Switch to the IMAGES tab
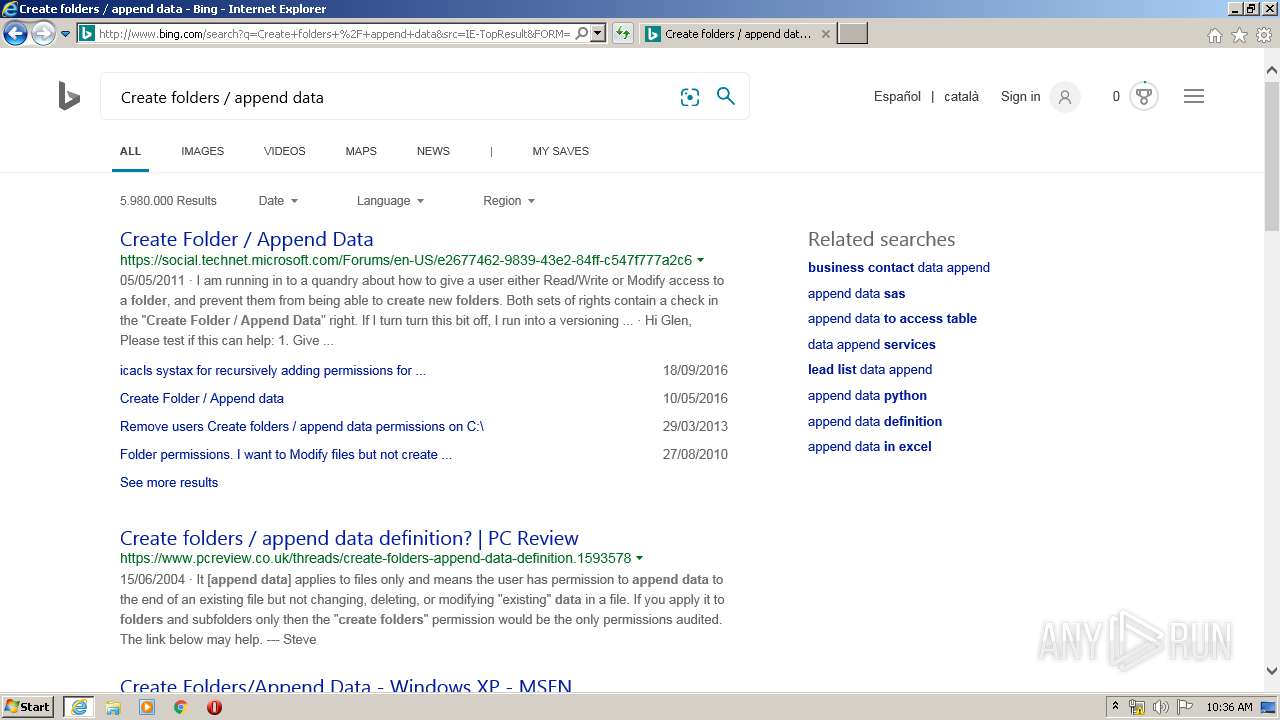The width and height of the screenshot is (1280, 720). (x=202, y=151)
